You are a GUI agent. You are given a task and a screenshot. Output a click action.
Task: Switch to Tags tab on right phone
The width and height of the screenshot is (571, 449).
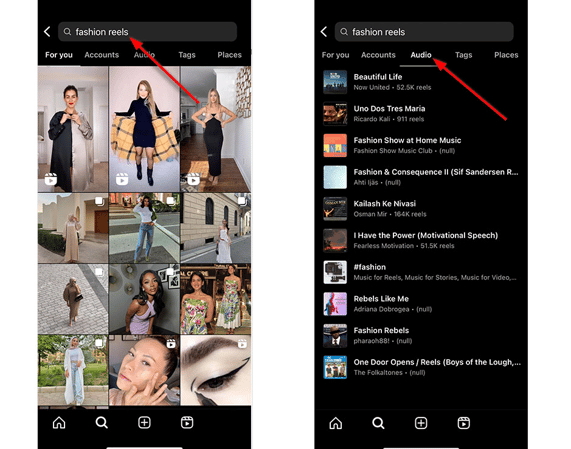(x=464, y=55)
